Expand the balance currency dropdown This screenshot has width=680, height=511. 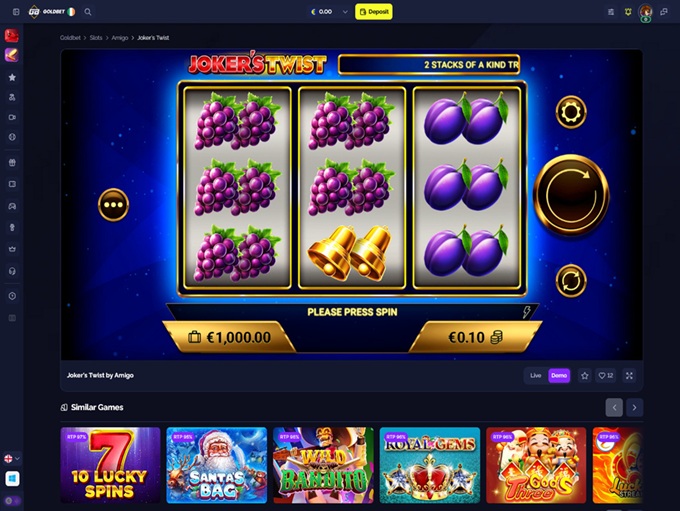tap(345, 12)
